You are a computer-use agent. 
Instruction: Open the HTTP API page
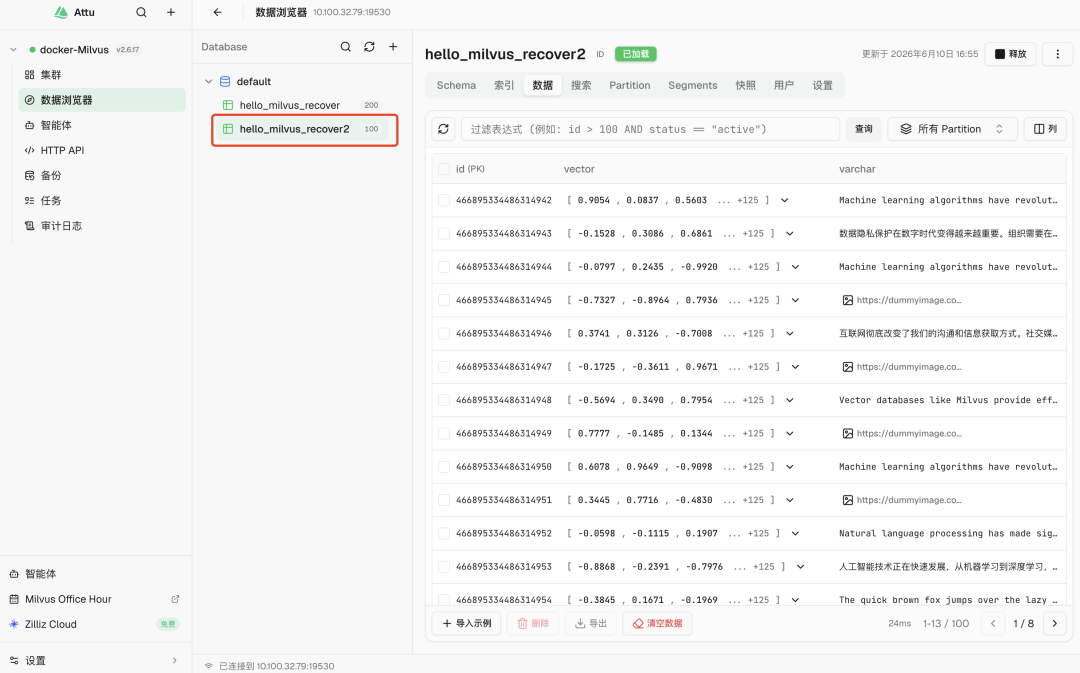(x=102, y=150)
